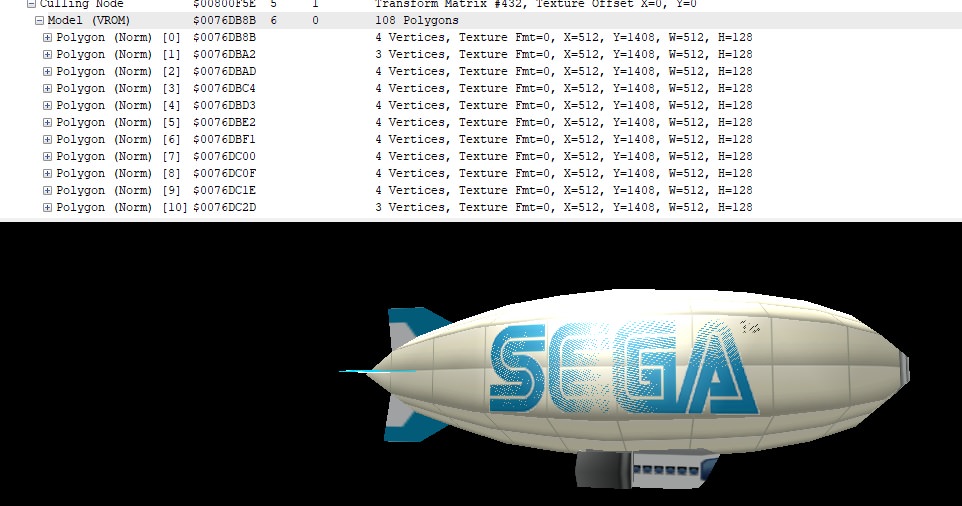Expand Polygon (Norm) [6] row

47,140
